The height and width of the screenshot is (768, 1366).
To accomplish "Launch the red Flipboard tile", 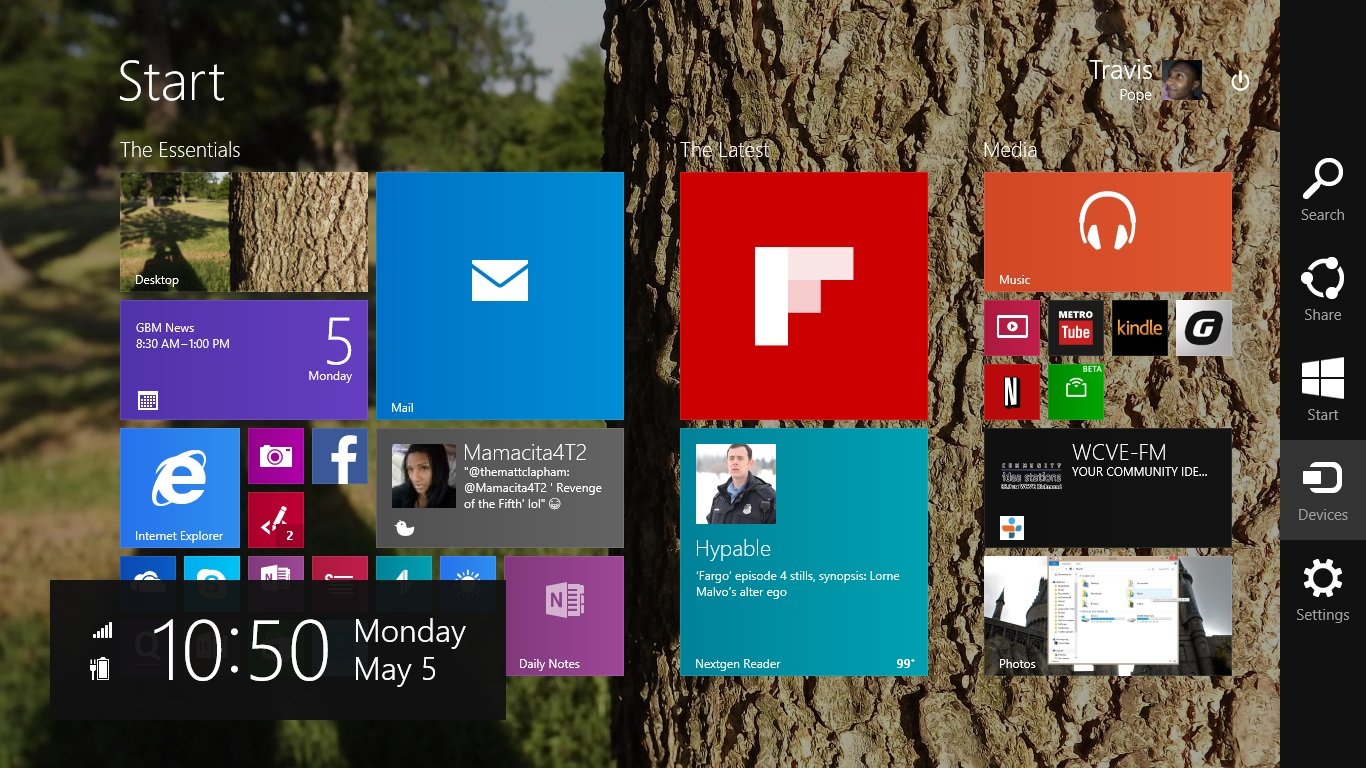I will (x=804, y=296).
